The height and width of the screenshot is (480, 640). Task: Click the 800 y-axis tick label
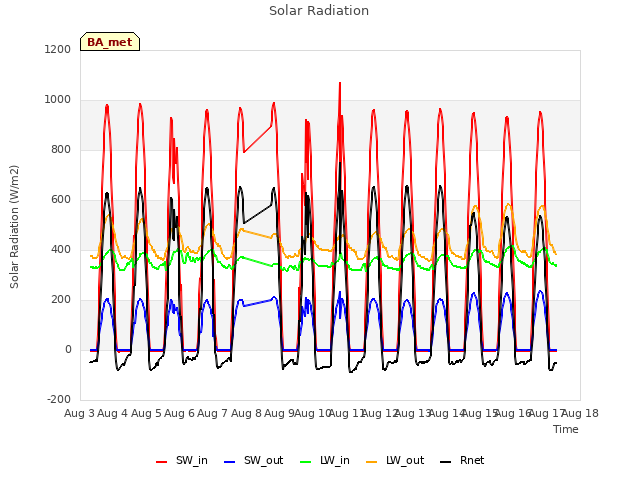point(61,149)
